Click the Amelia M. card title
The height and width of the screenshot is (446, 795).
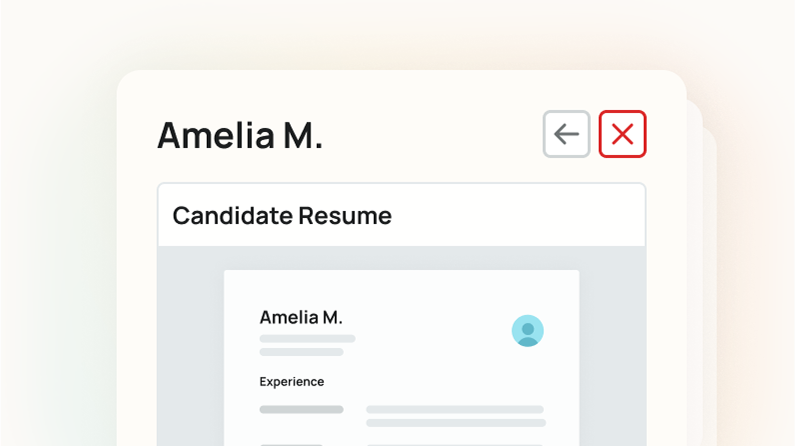tap(240, 135)
